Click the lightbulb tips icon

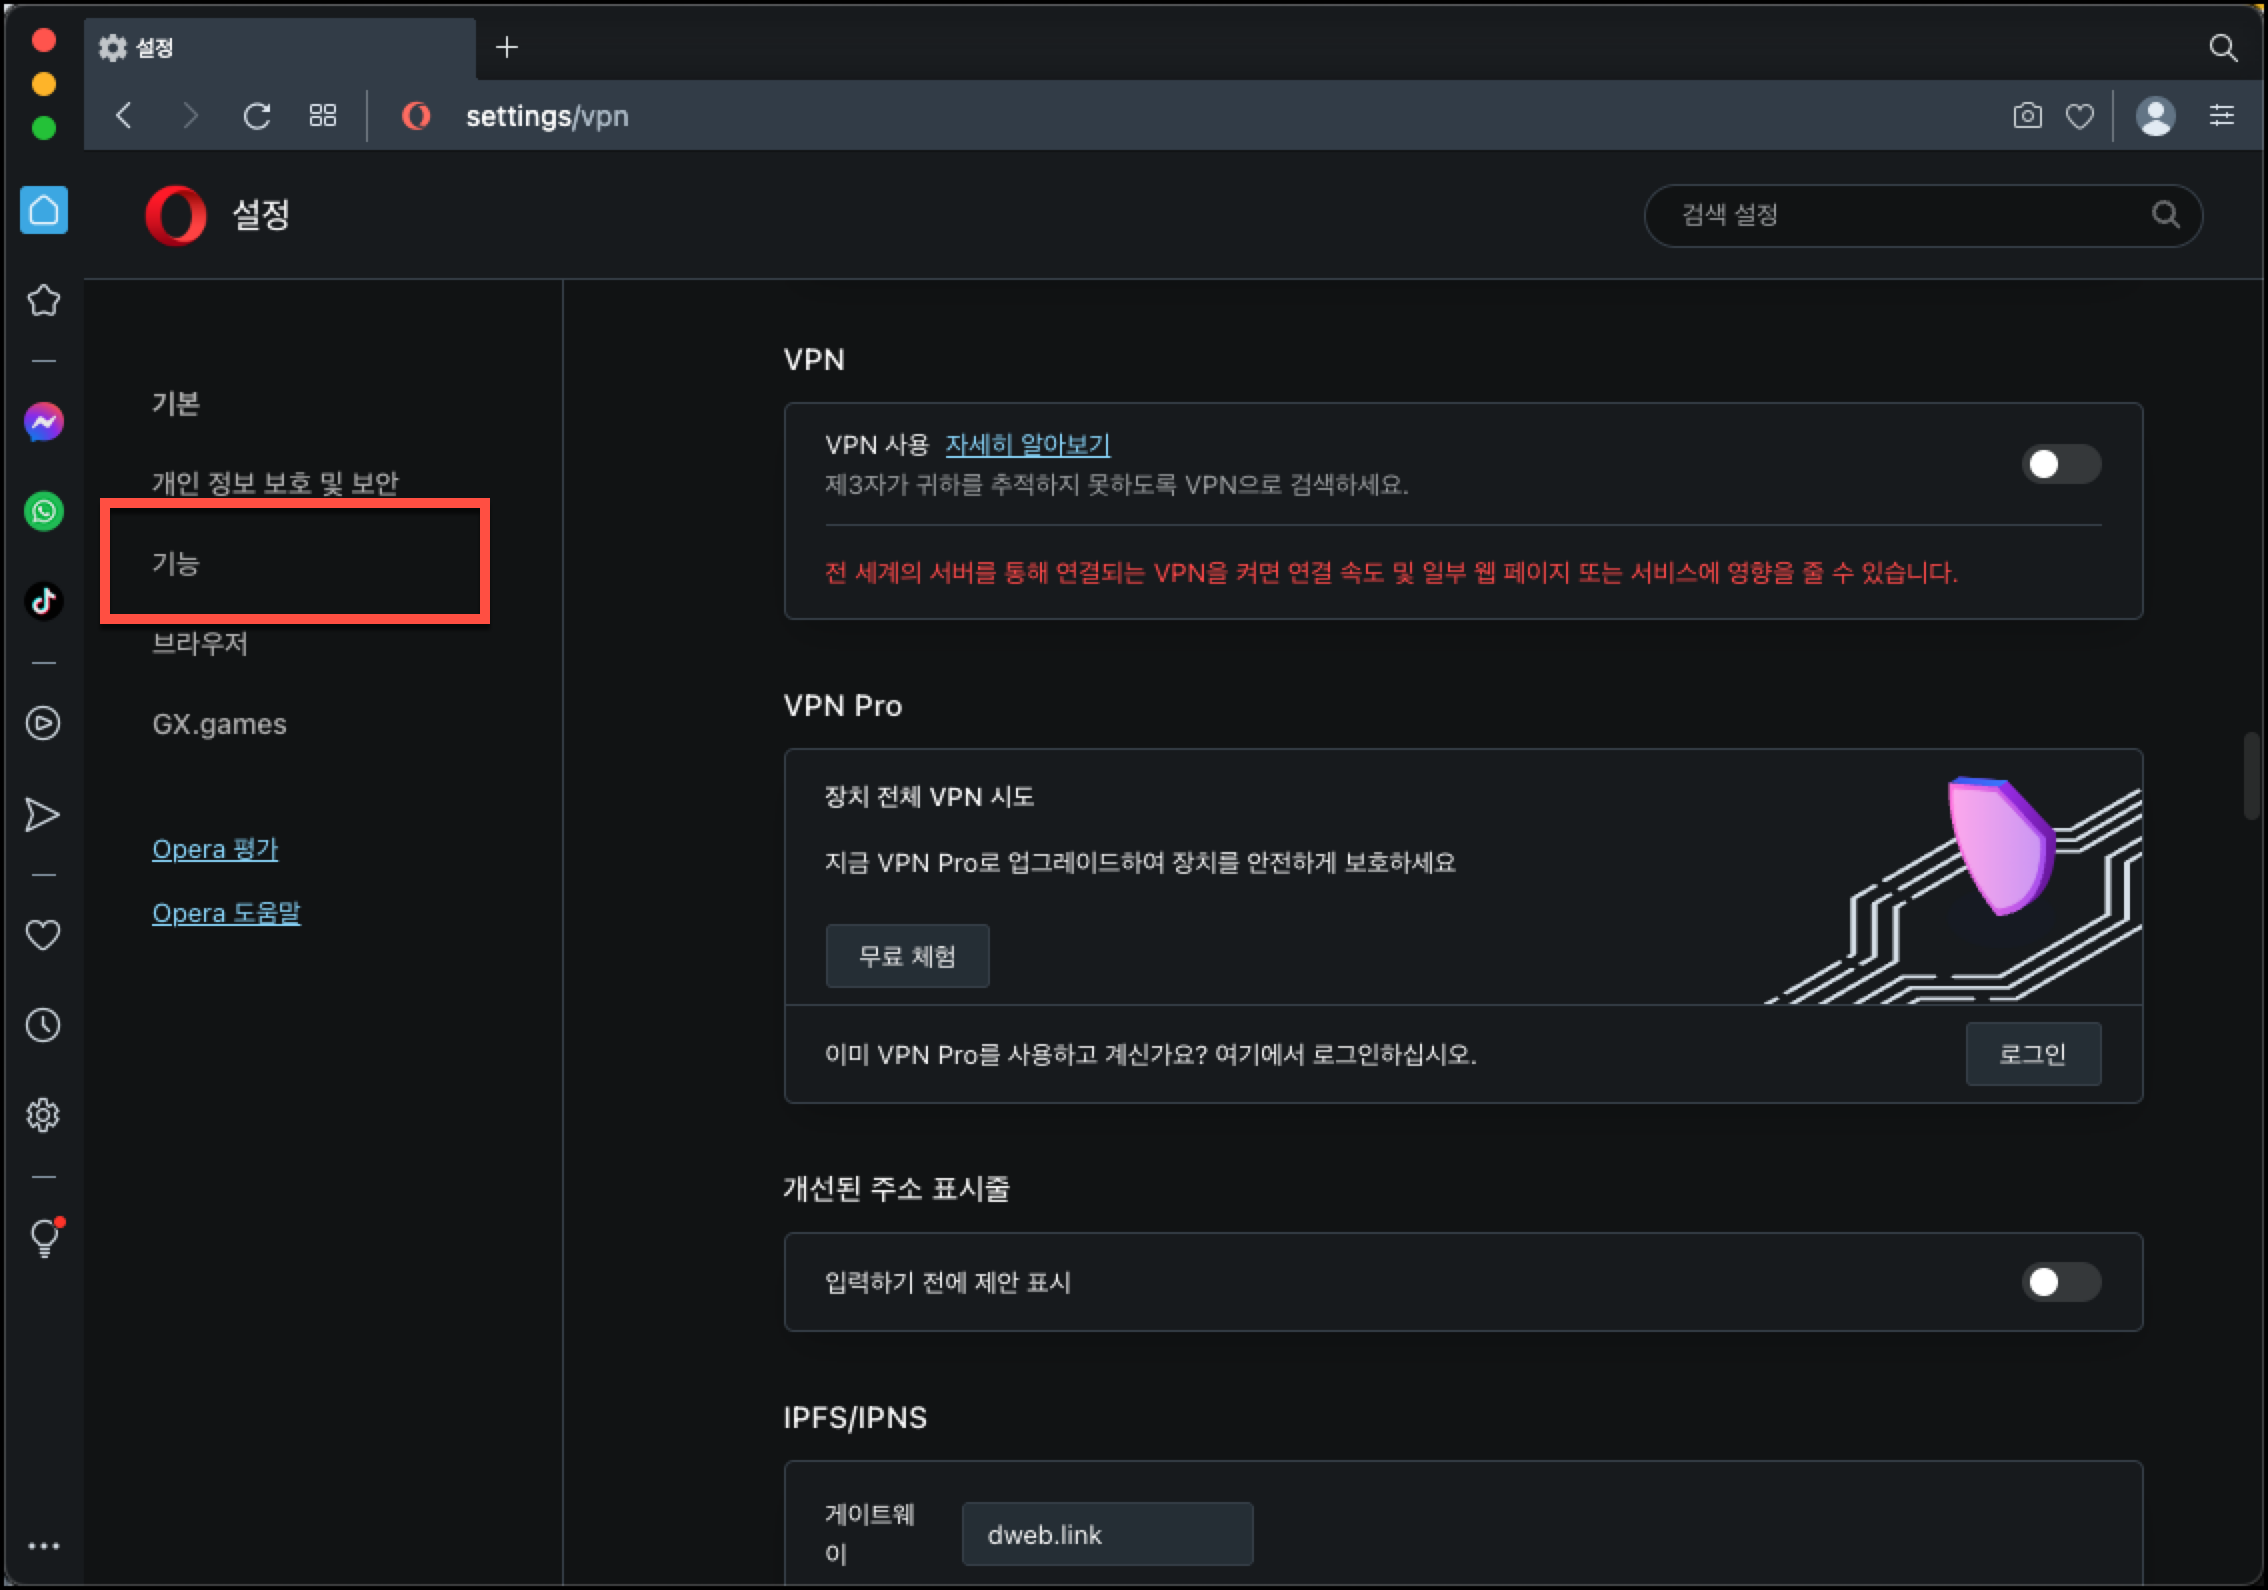tap(44, 1238)
